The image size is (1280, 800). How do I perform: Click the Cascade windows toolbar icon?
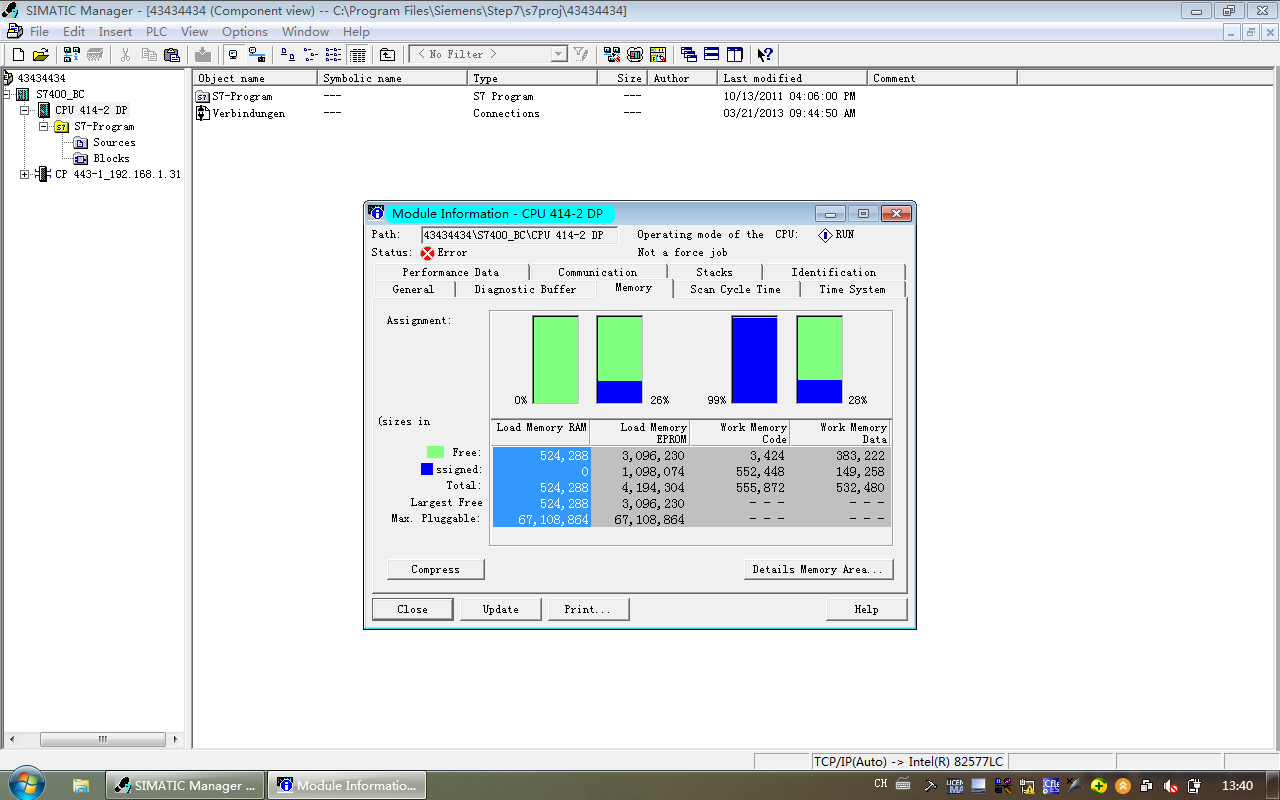point(688,54)
